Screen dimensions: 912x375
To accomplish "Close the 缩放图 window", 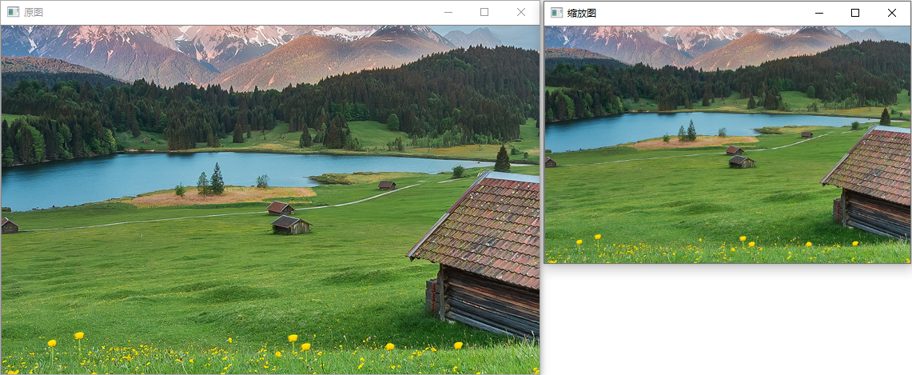I will click(892, 13).
